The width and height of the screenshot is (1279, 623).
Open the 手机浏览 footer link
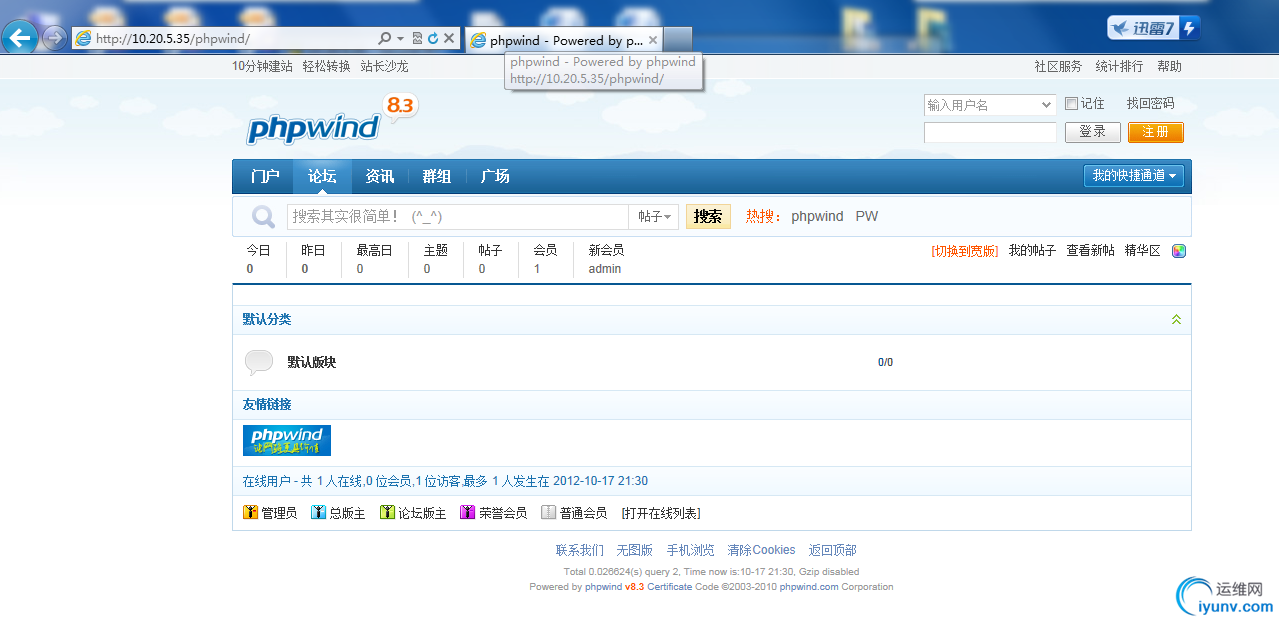(x=691, y=550)
